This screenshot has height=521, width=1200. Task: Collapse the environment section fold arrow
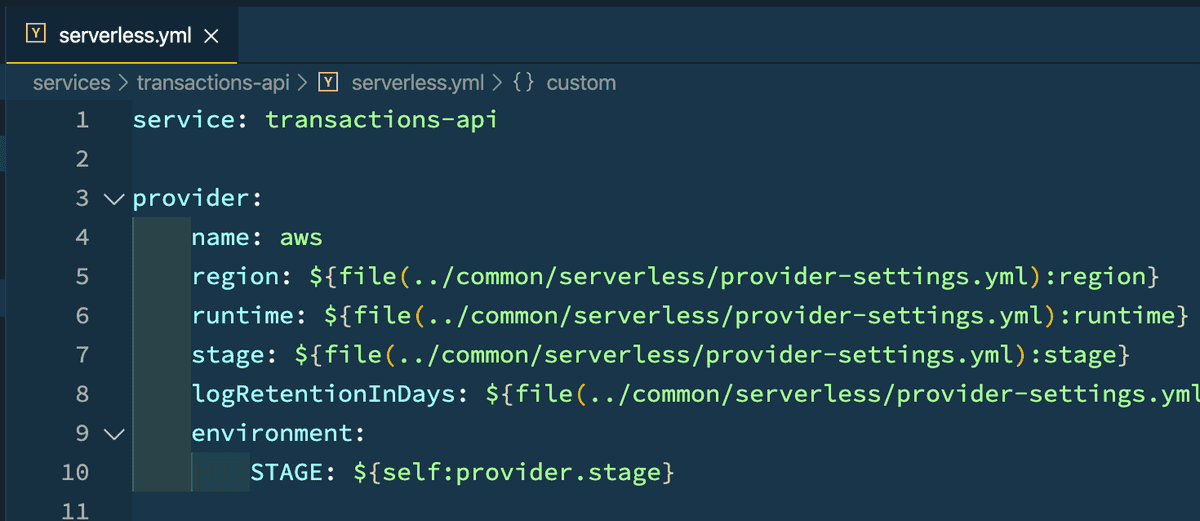tap(113, 433)
